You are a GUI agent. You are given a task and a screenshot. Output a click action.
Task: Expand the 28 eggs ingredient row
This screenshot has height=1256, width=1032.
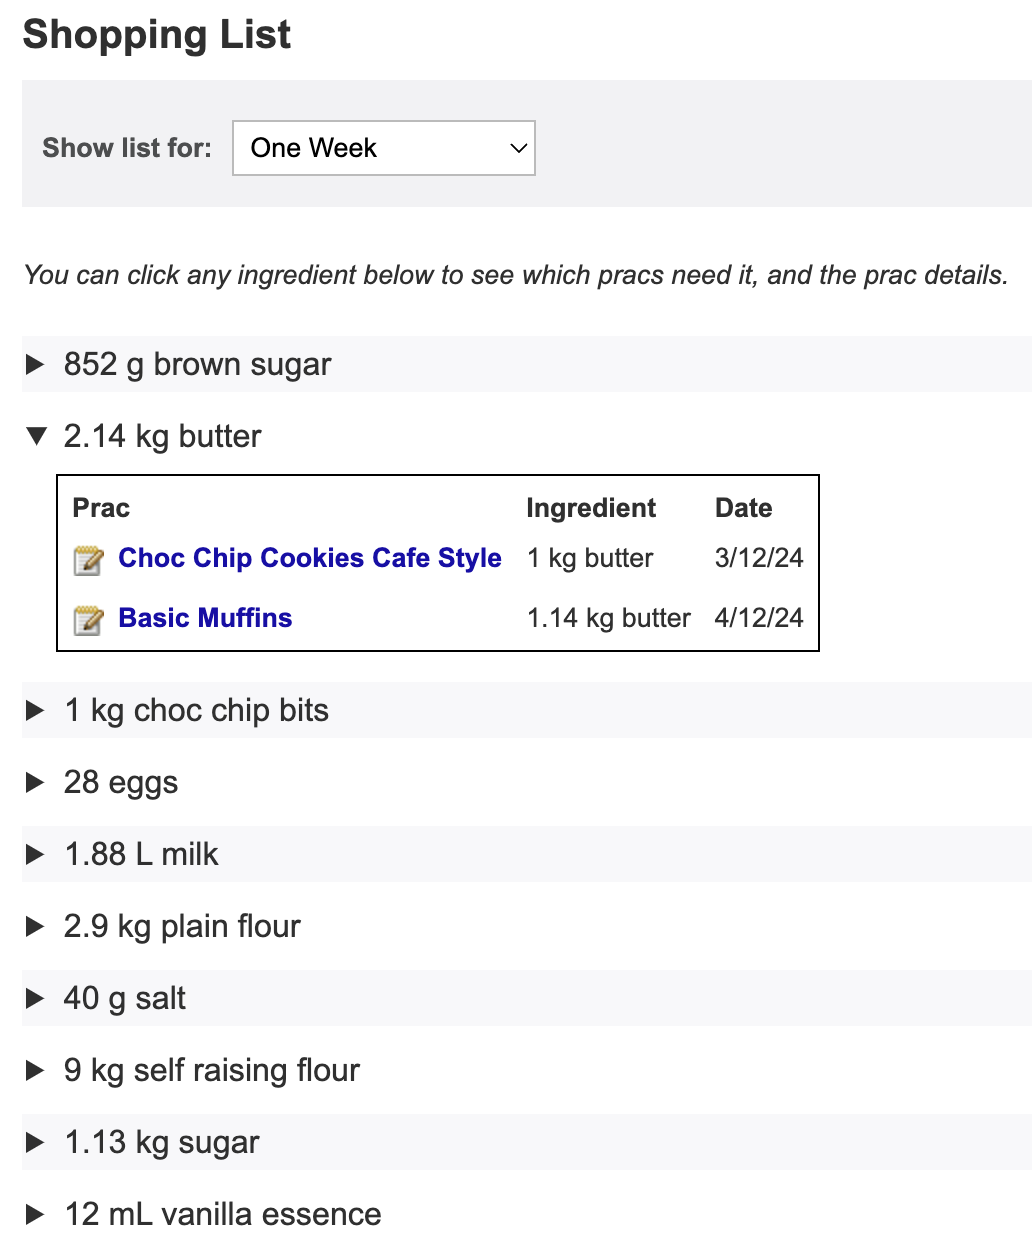click(x=527, y=782)
